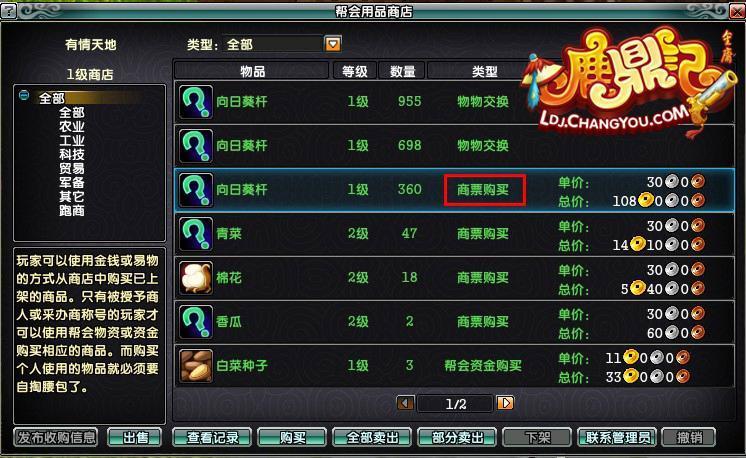Screen dimensions: 746x458
Task: Sort by the 数量 column header
Action: point(402,71)
